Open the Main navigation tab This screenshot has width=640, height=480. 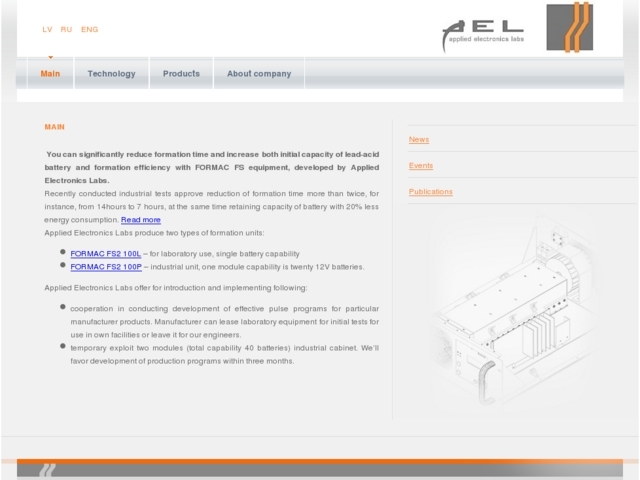point(50,73)
